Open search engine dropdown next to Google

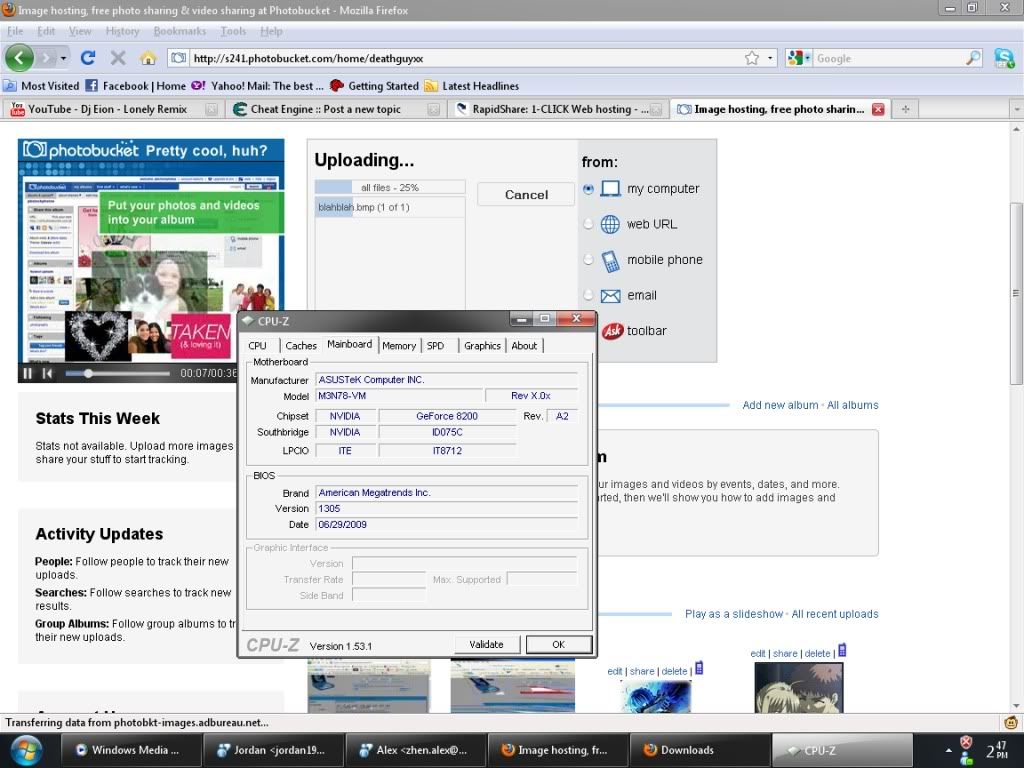coord(800,58)
